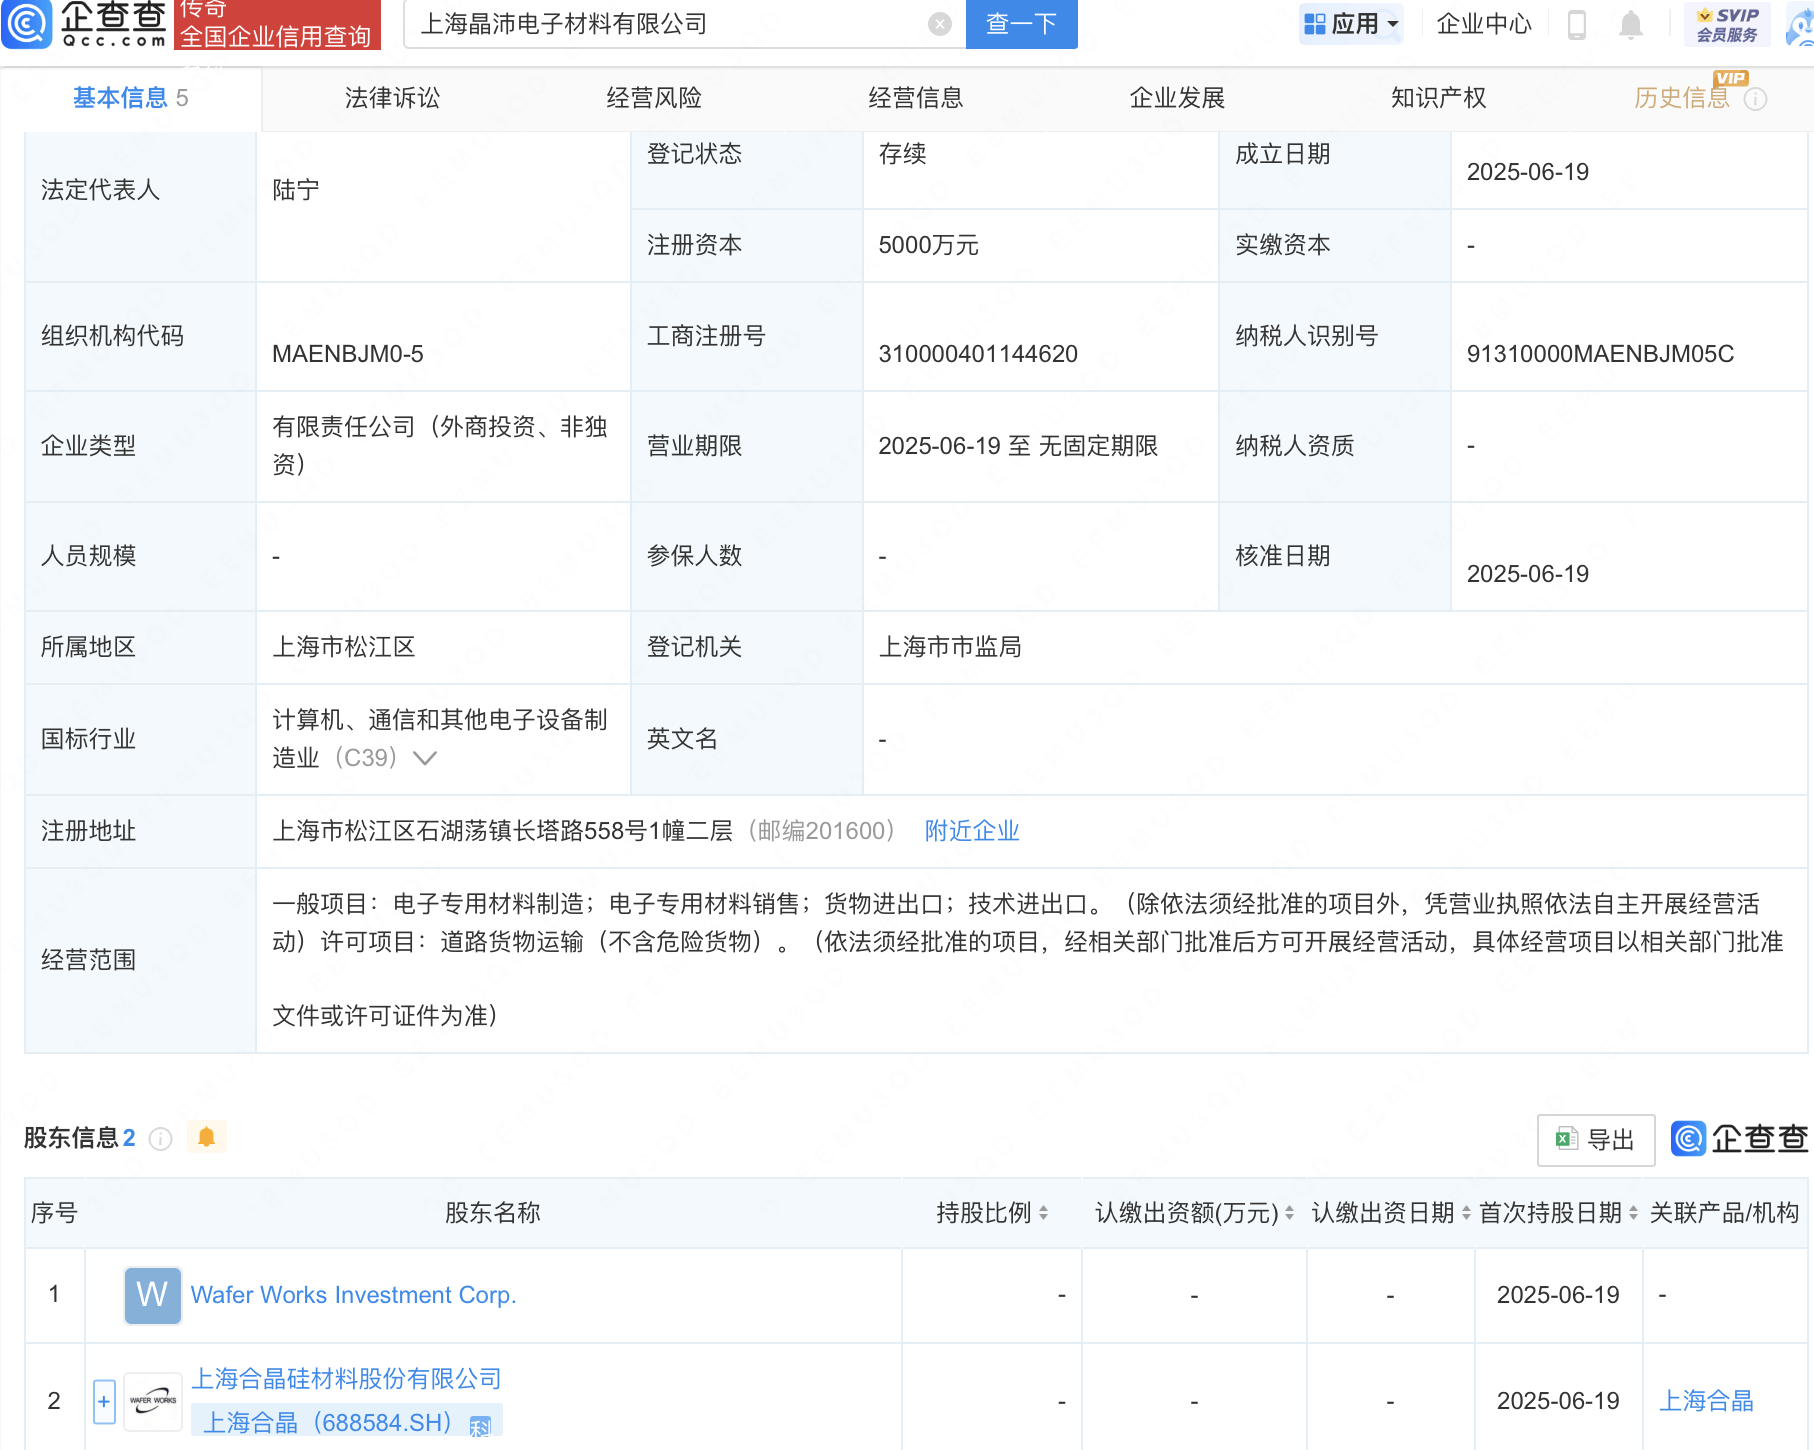Open the mobile app phone icon
This screenshot has width=1814, height=1450.
(x=1577, y=24)
